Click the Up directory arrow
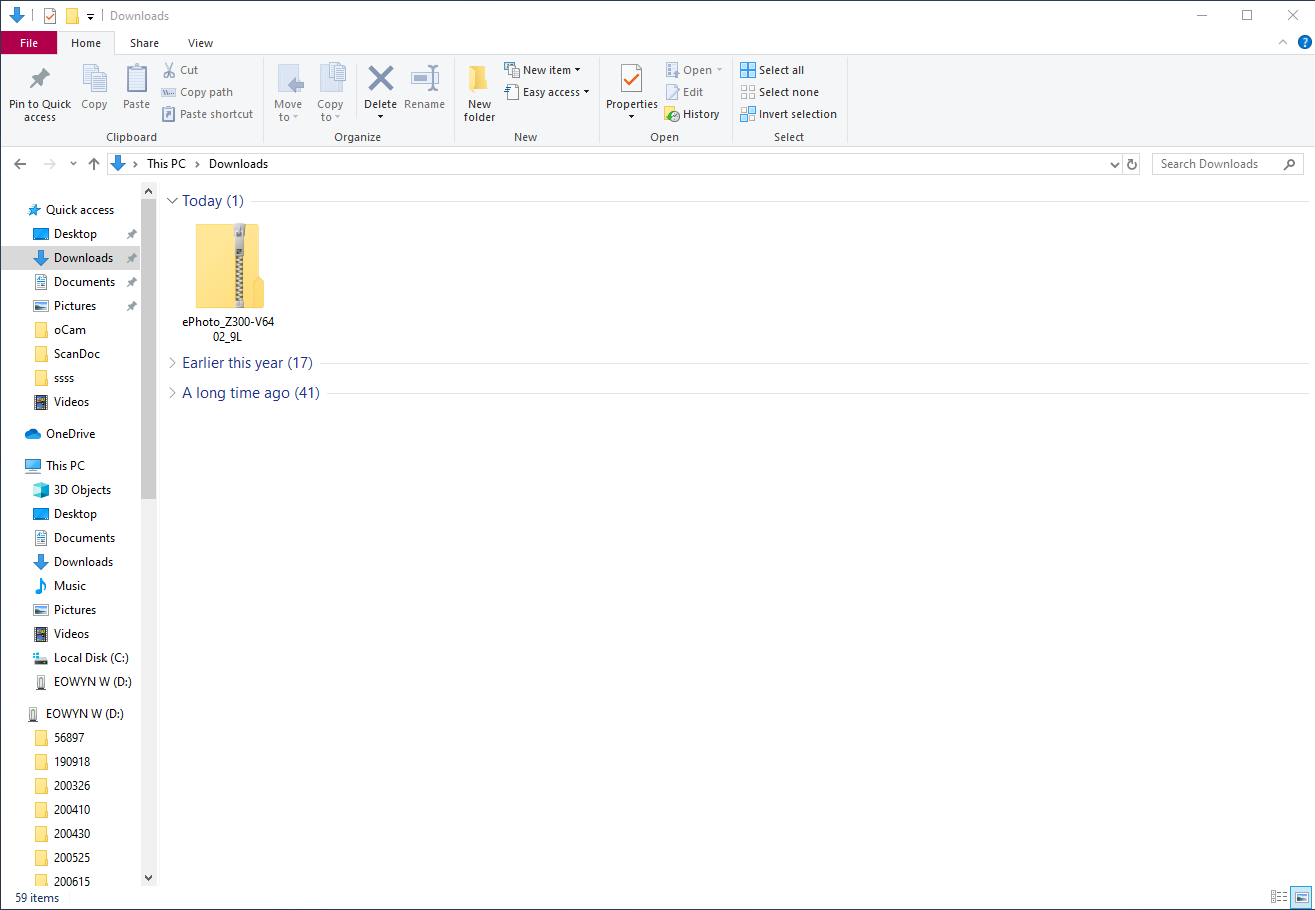The width and height of the screenshot is (1315, 910). click(x=94, y=164)
